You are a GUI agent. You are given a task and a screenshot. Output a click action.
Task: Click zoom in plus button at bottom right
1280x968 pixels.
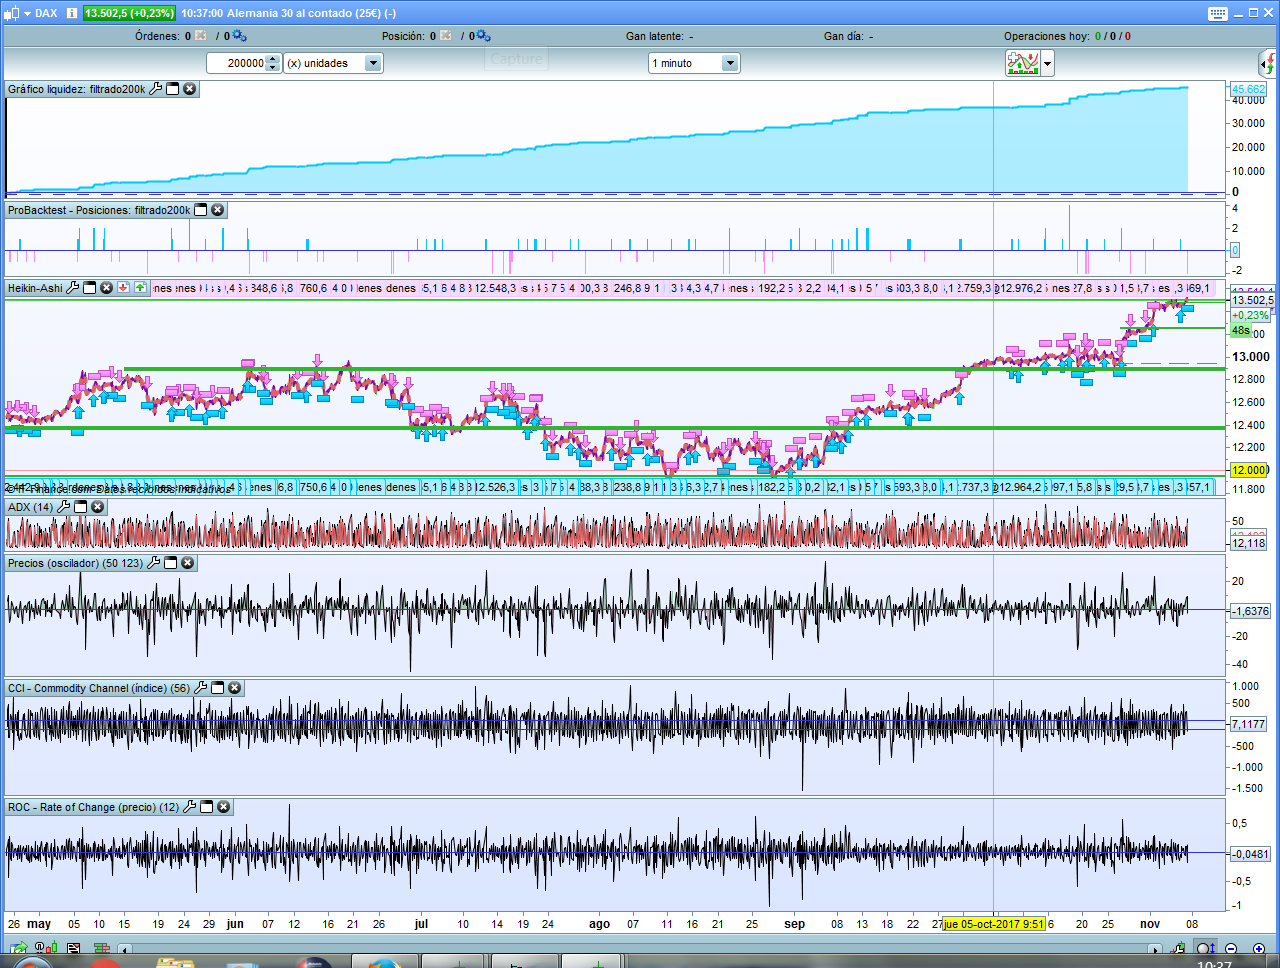(1258, 948)
